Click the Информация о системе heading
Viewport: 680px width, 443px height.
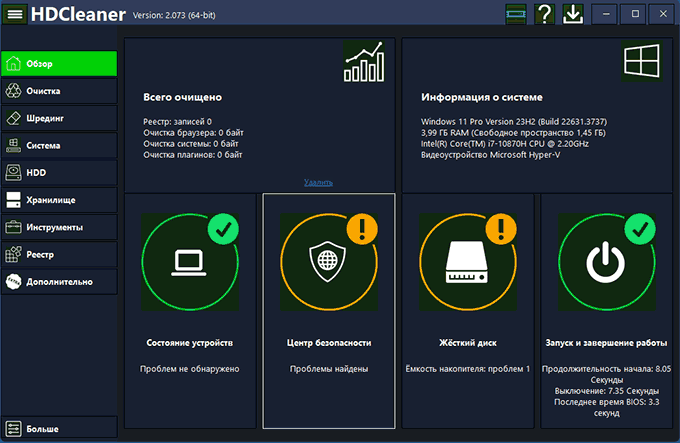(x=482, y=97)
